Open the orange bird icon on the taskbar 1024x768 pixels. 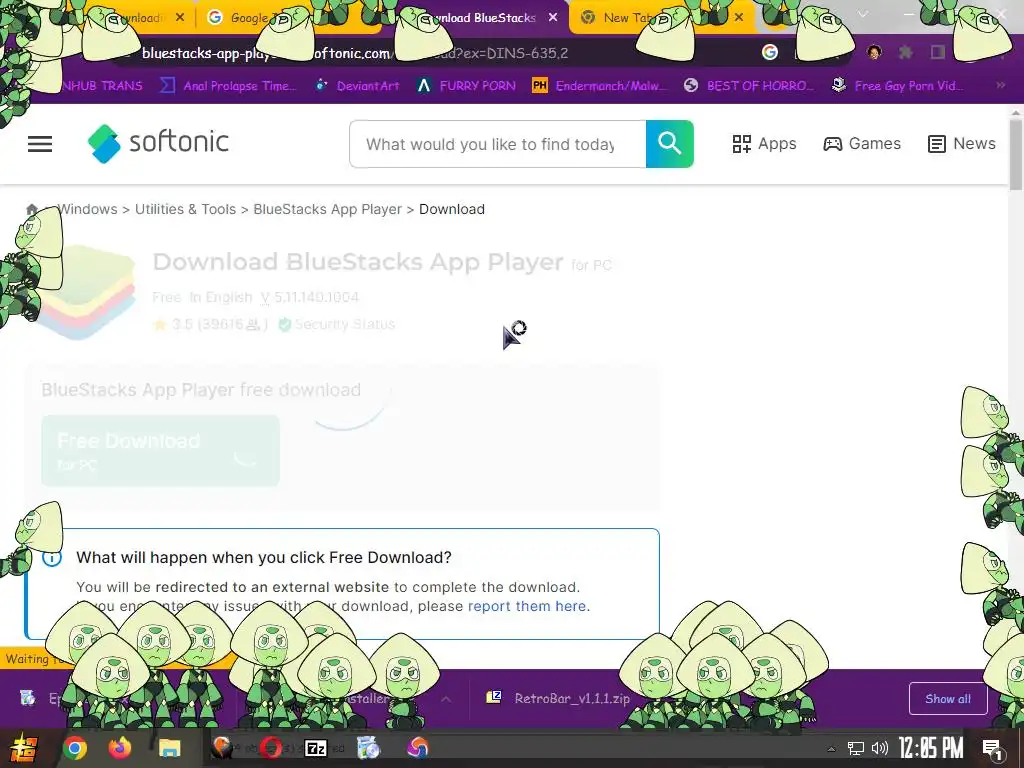(x=222, y=748)
